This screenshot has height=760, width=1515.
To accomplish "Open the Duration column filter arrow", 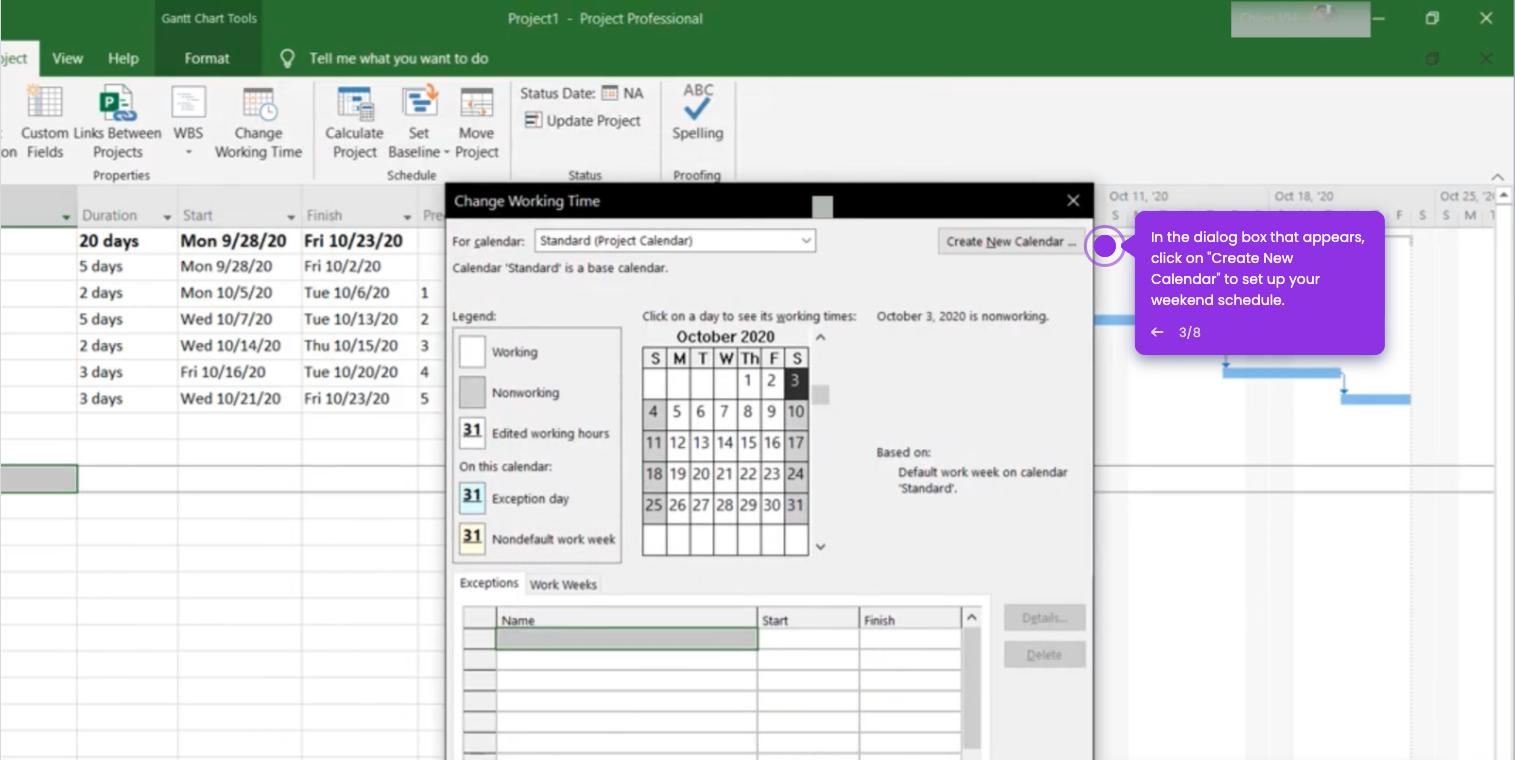I will coord(166,216).
